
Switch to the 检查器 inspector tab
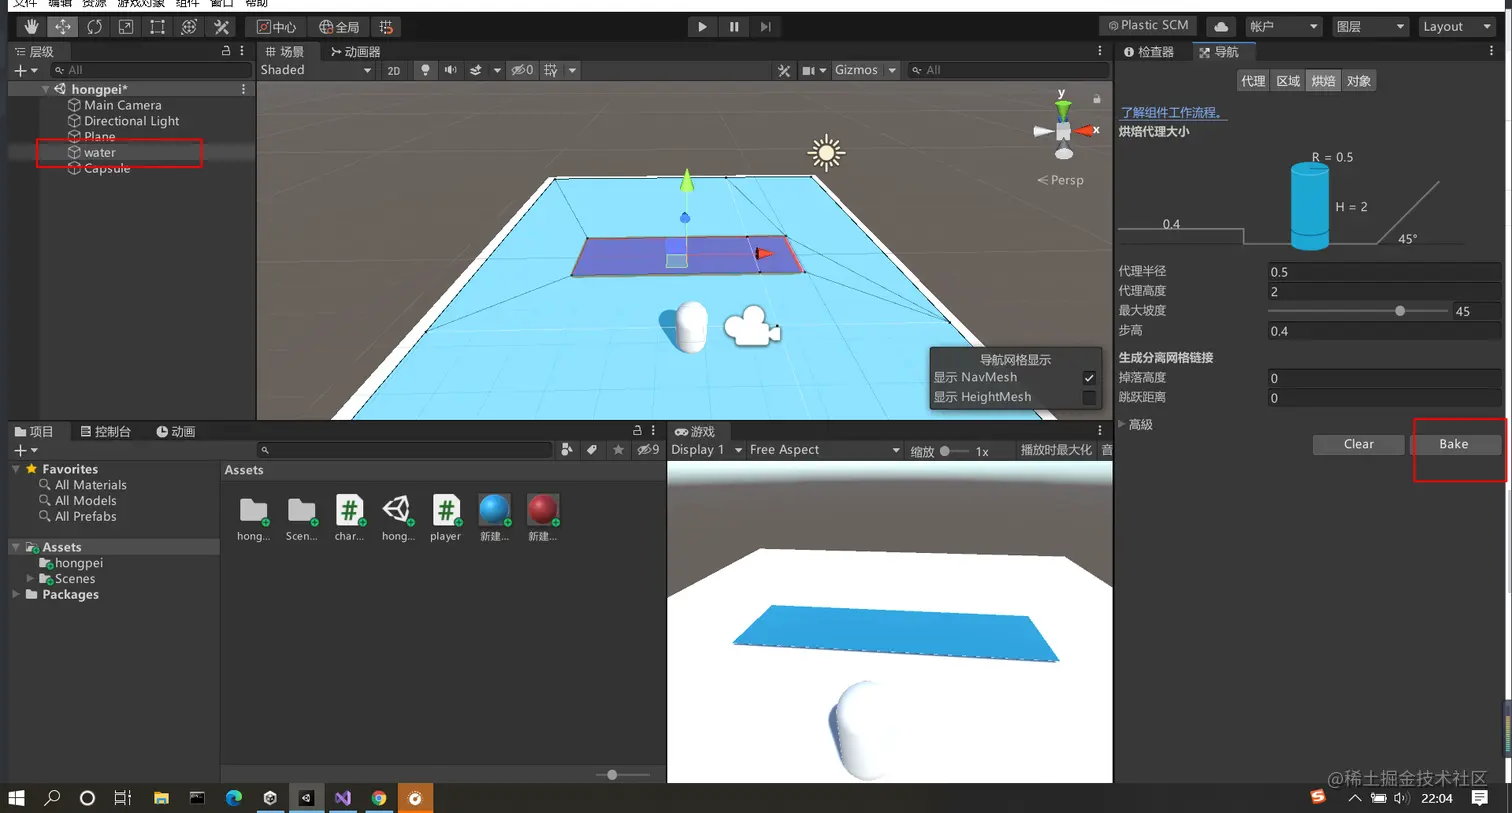(1148, 52)
